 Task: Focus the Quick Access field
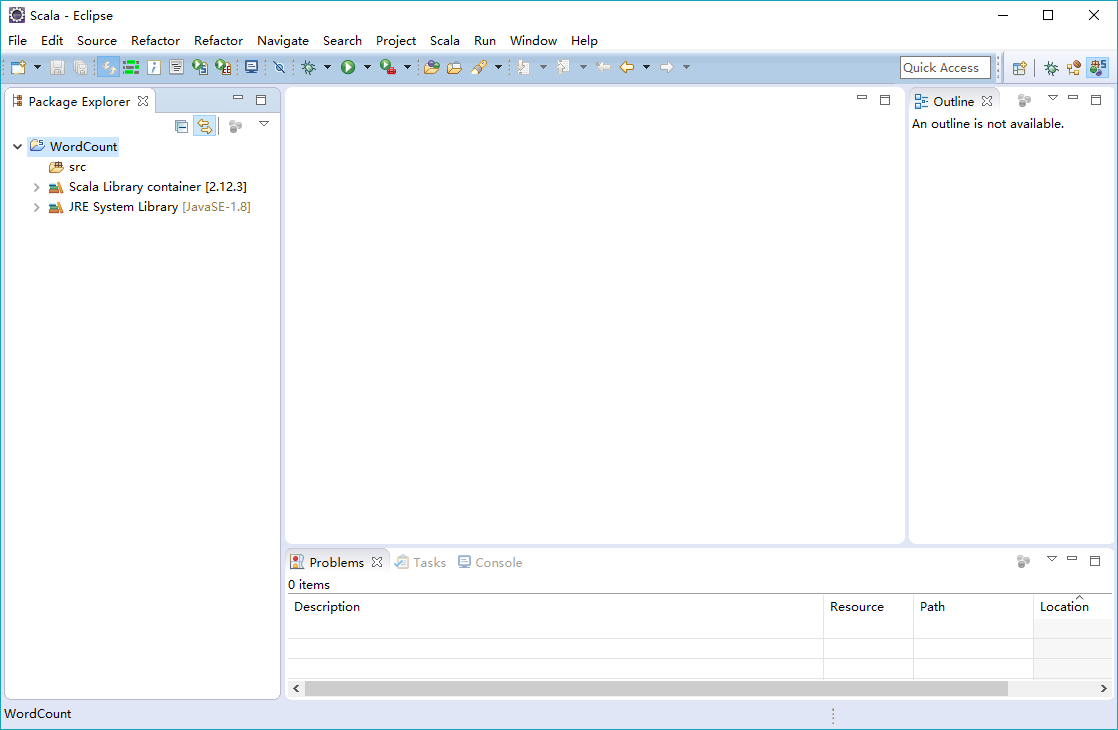click(945, 68)
